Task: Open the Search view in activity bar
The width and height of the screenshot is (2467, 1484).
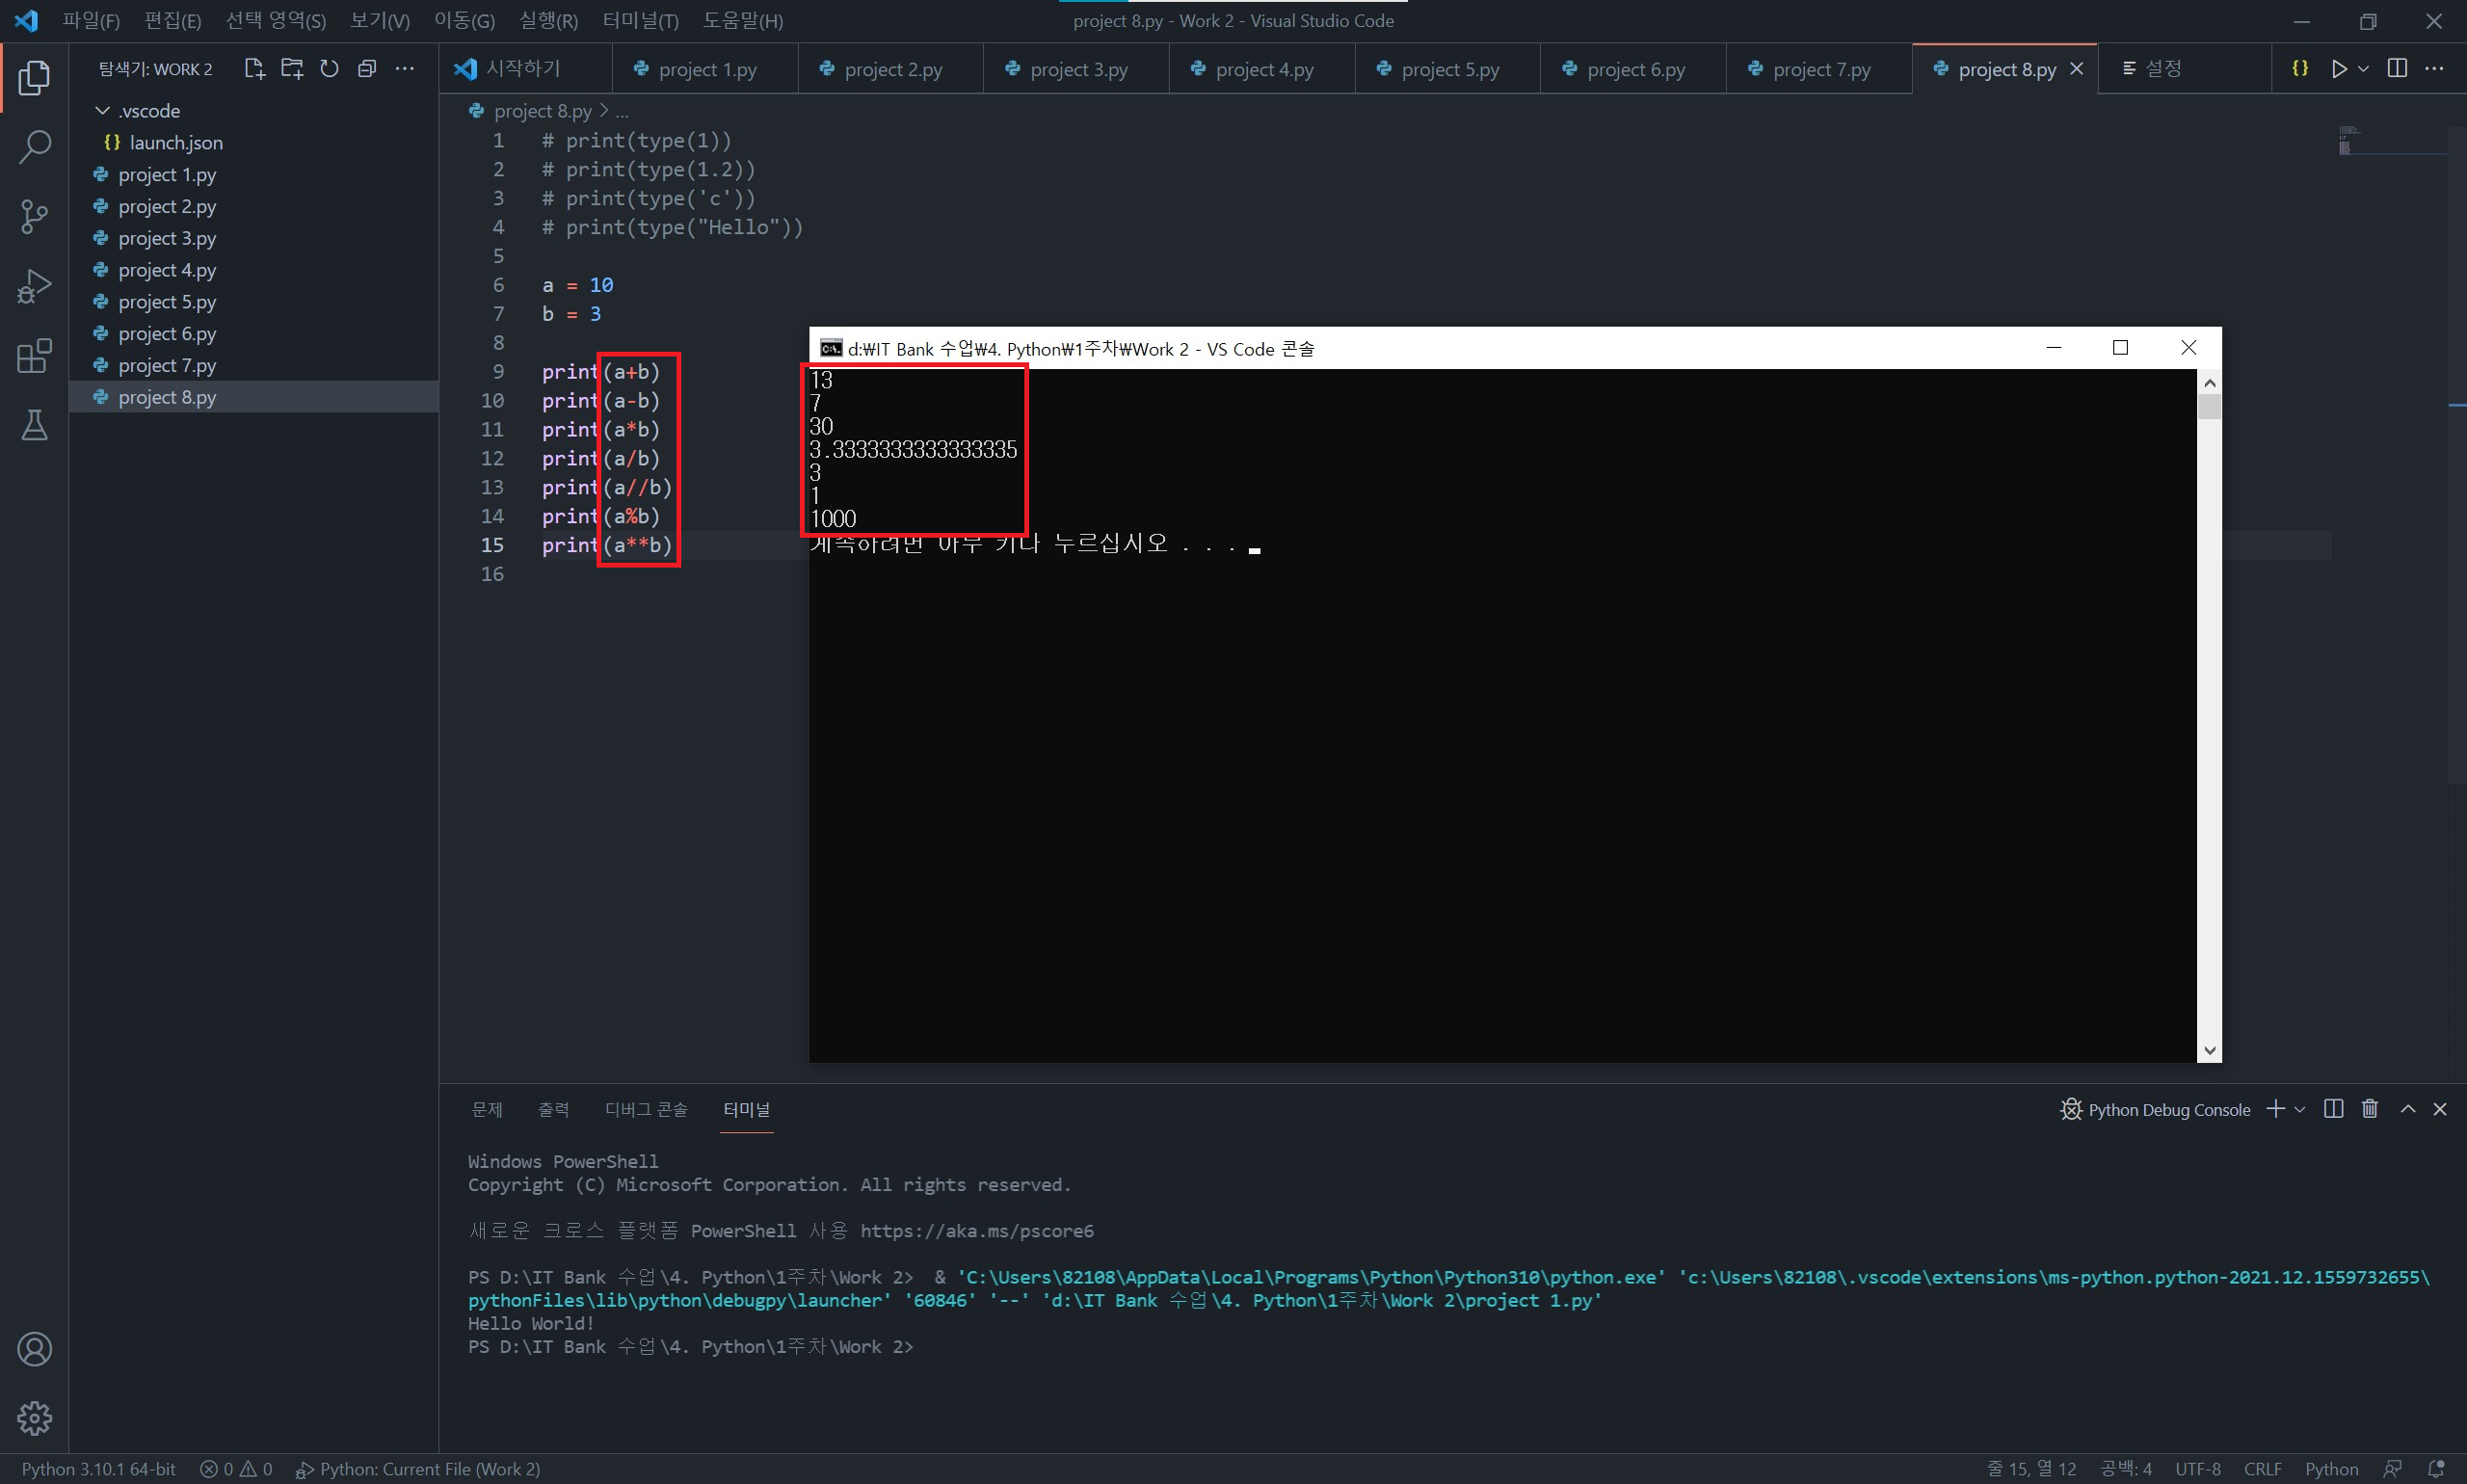Action: click(34, 146)
